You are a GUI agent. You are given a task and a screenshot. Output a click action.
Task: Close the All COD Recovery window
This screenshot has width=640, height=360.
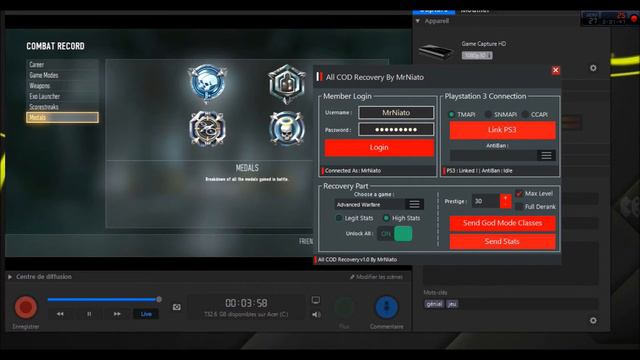[556, 70]
